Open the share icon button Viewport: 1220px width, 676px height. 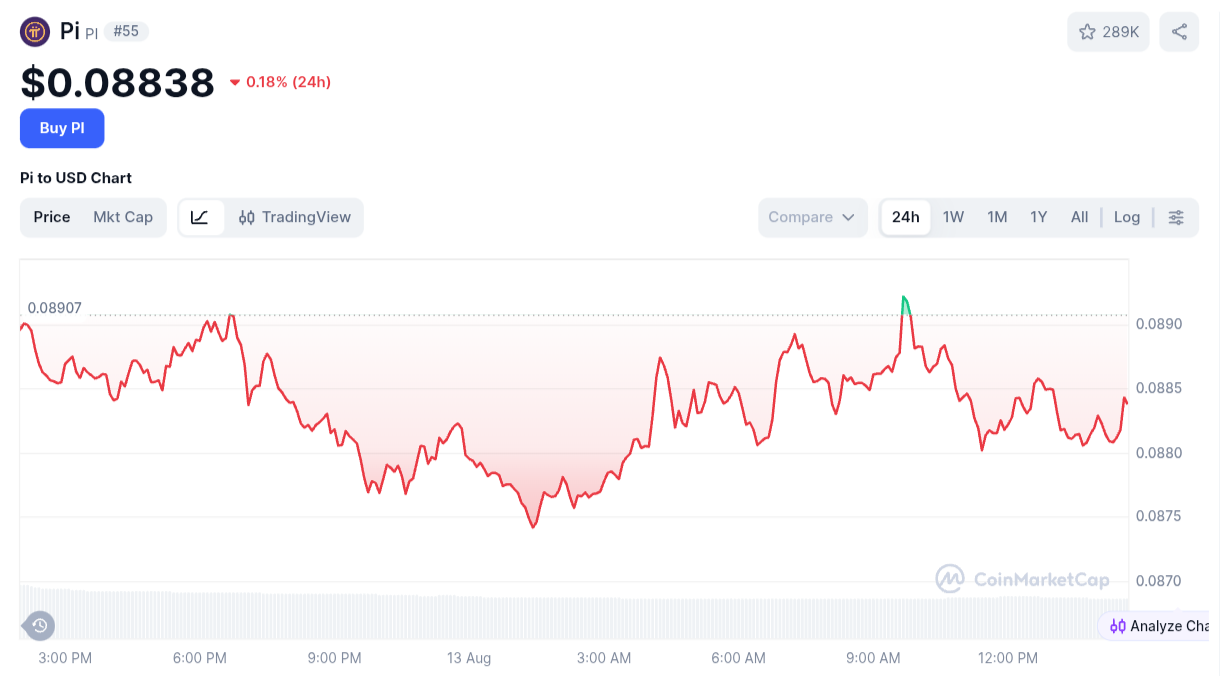(x=1179, y=32)
